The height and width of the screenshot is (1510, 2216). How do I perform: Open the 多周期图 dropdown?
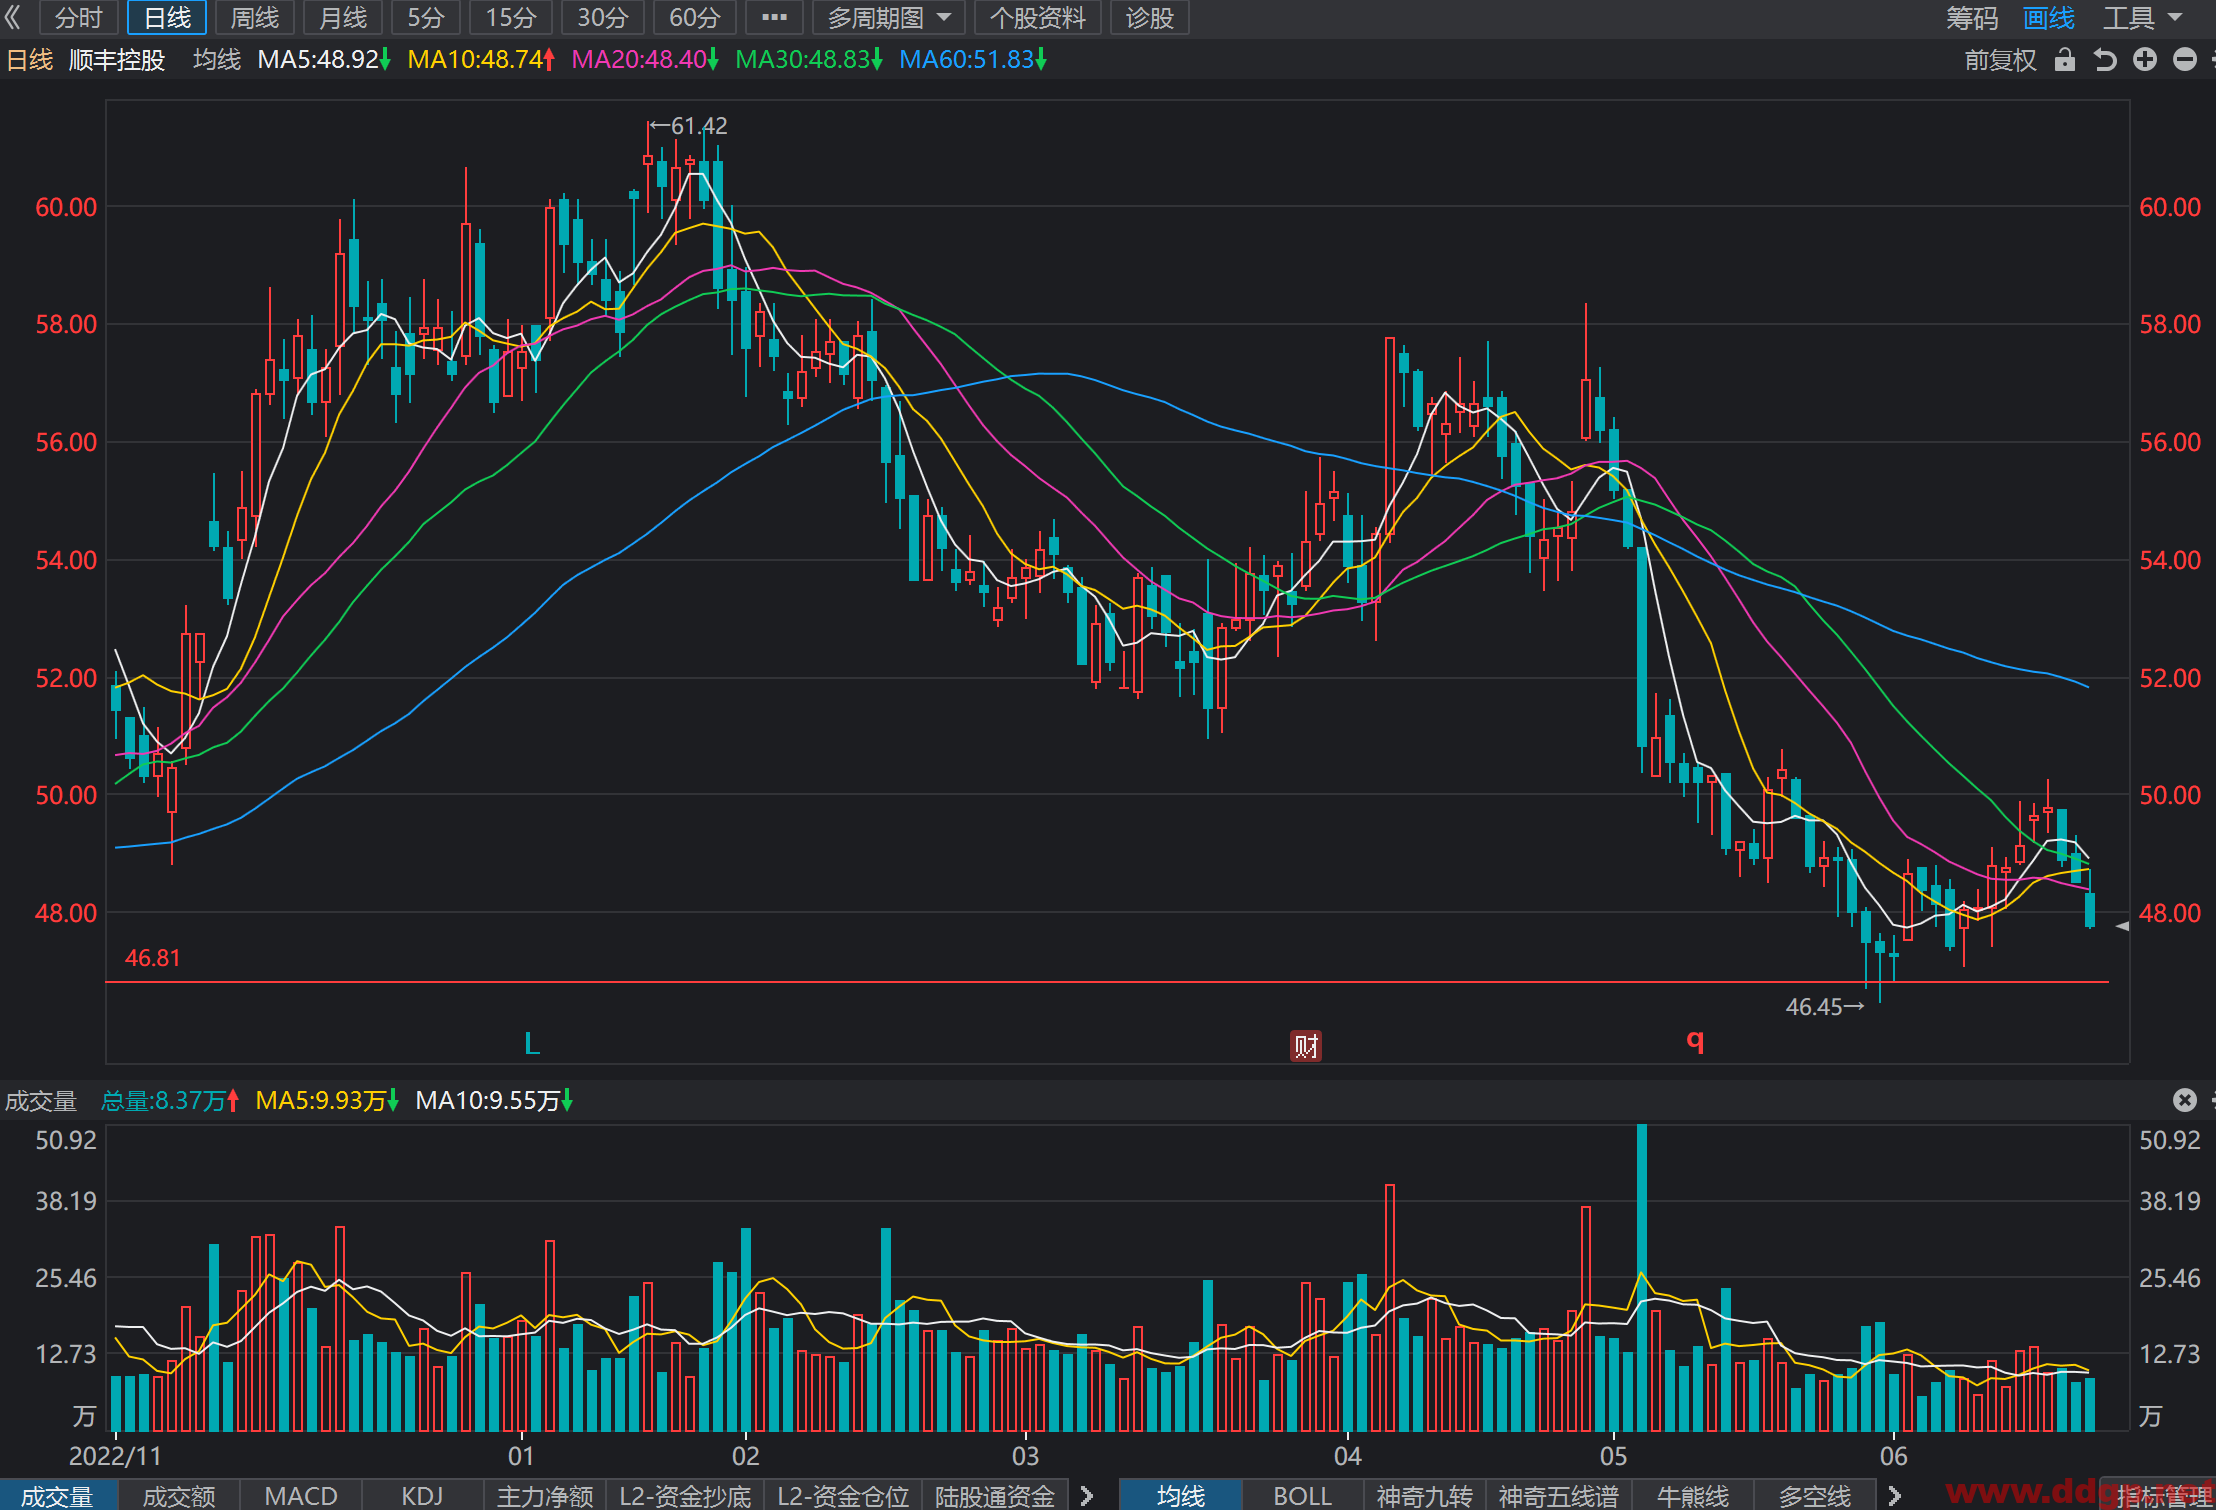pyautogui.click(x=889, y=18)
